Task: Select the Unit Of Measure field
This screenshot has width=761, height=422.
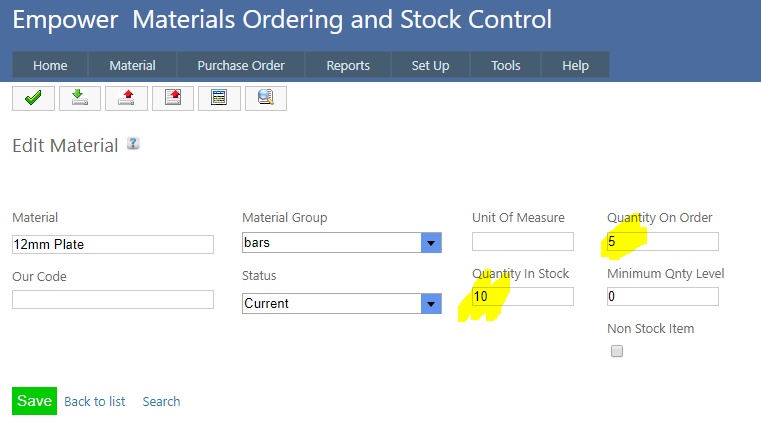Action: click(523, 241)
